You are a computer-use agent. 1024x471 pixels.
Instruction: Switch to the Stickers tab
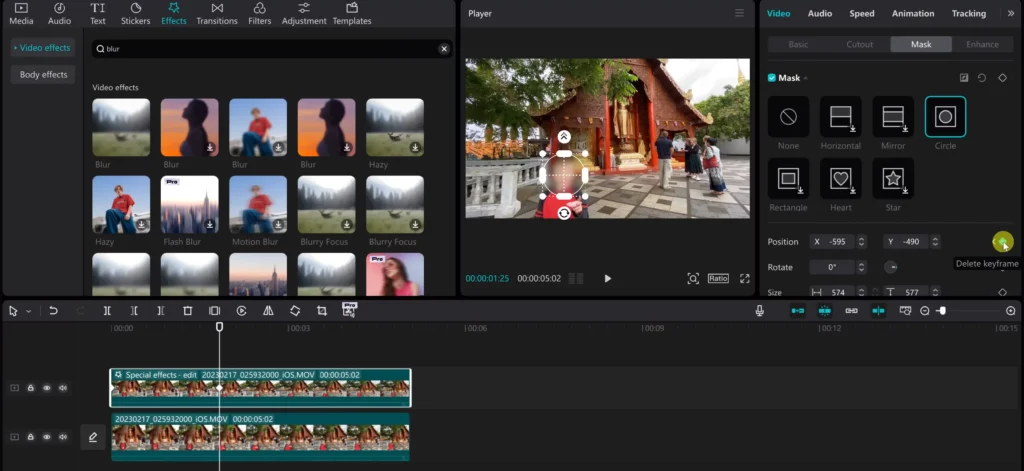[x=135, y=14]
